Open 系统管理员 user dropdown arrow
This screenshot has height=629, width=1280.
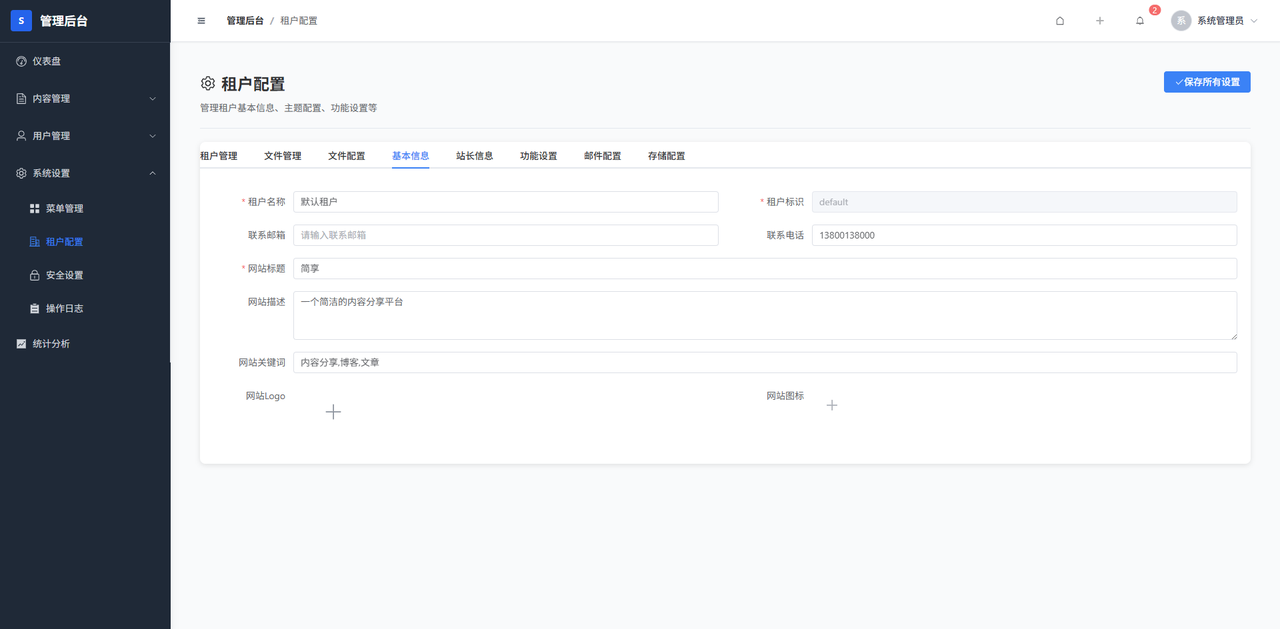tap(1254, 20)
